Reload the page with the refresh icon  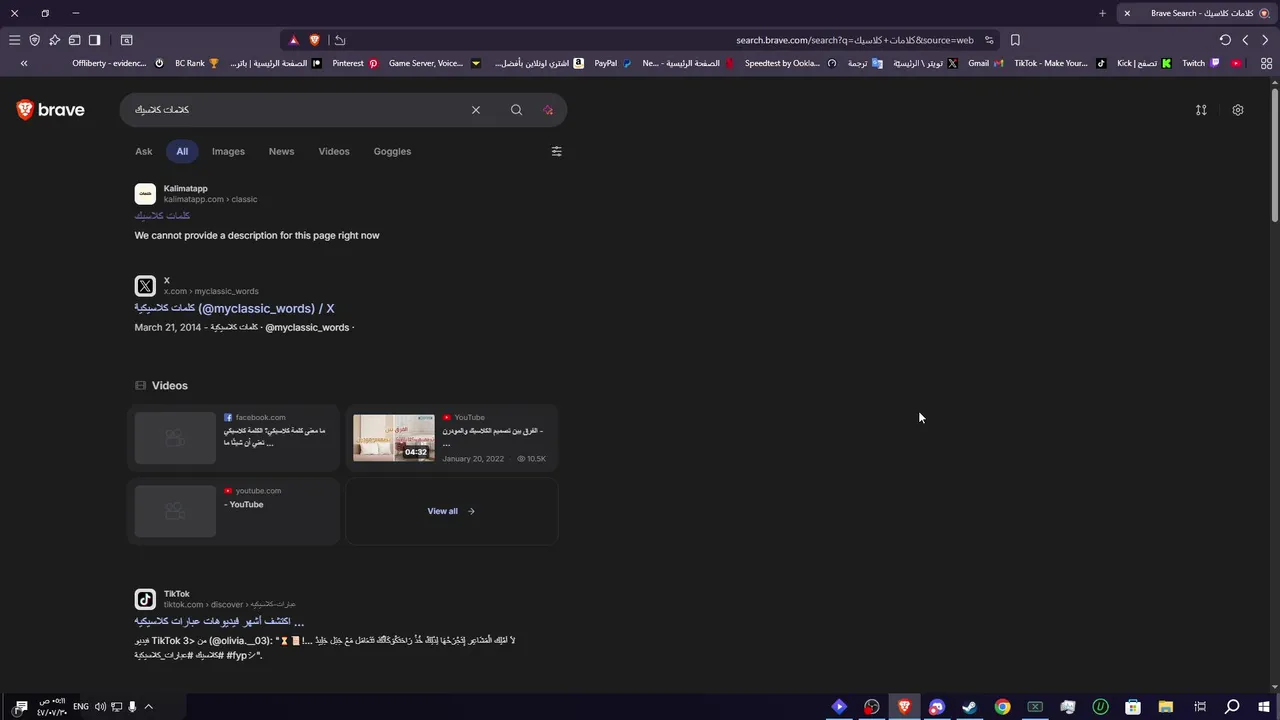pos(1225,40)
